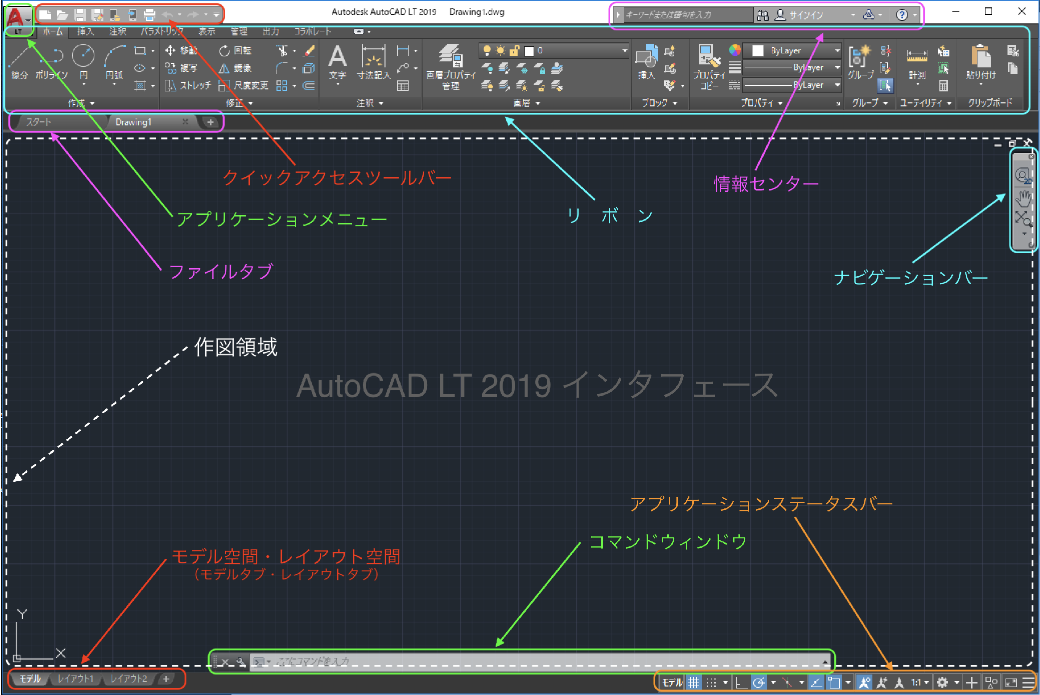The height and width of the screenshot is (695, 1040).
Task: Click the new drawing plus file tab button
Action: [x=210, y=122]
